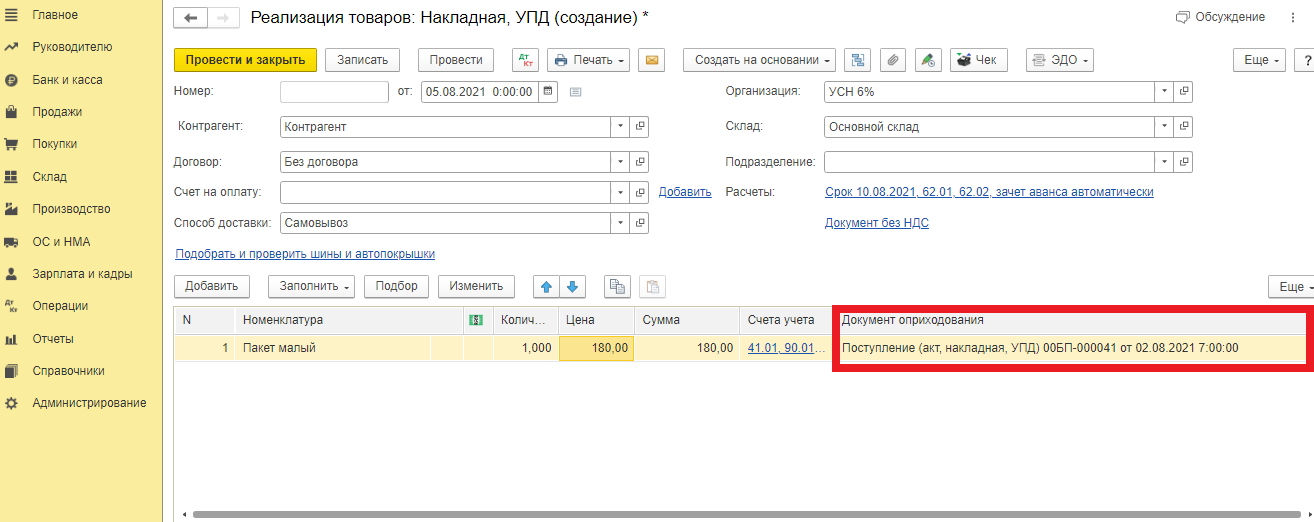Open the calendar picker beside the date
The height and width of the screenshot is (522, 1314).
tap(548, 92)
